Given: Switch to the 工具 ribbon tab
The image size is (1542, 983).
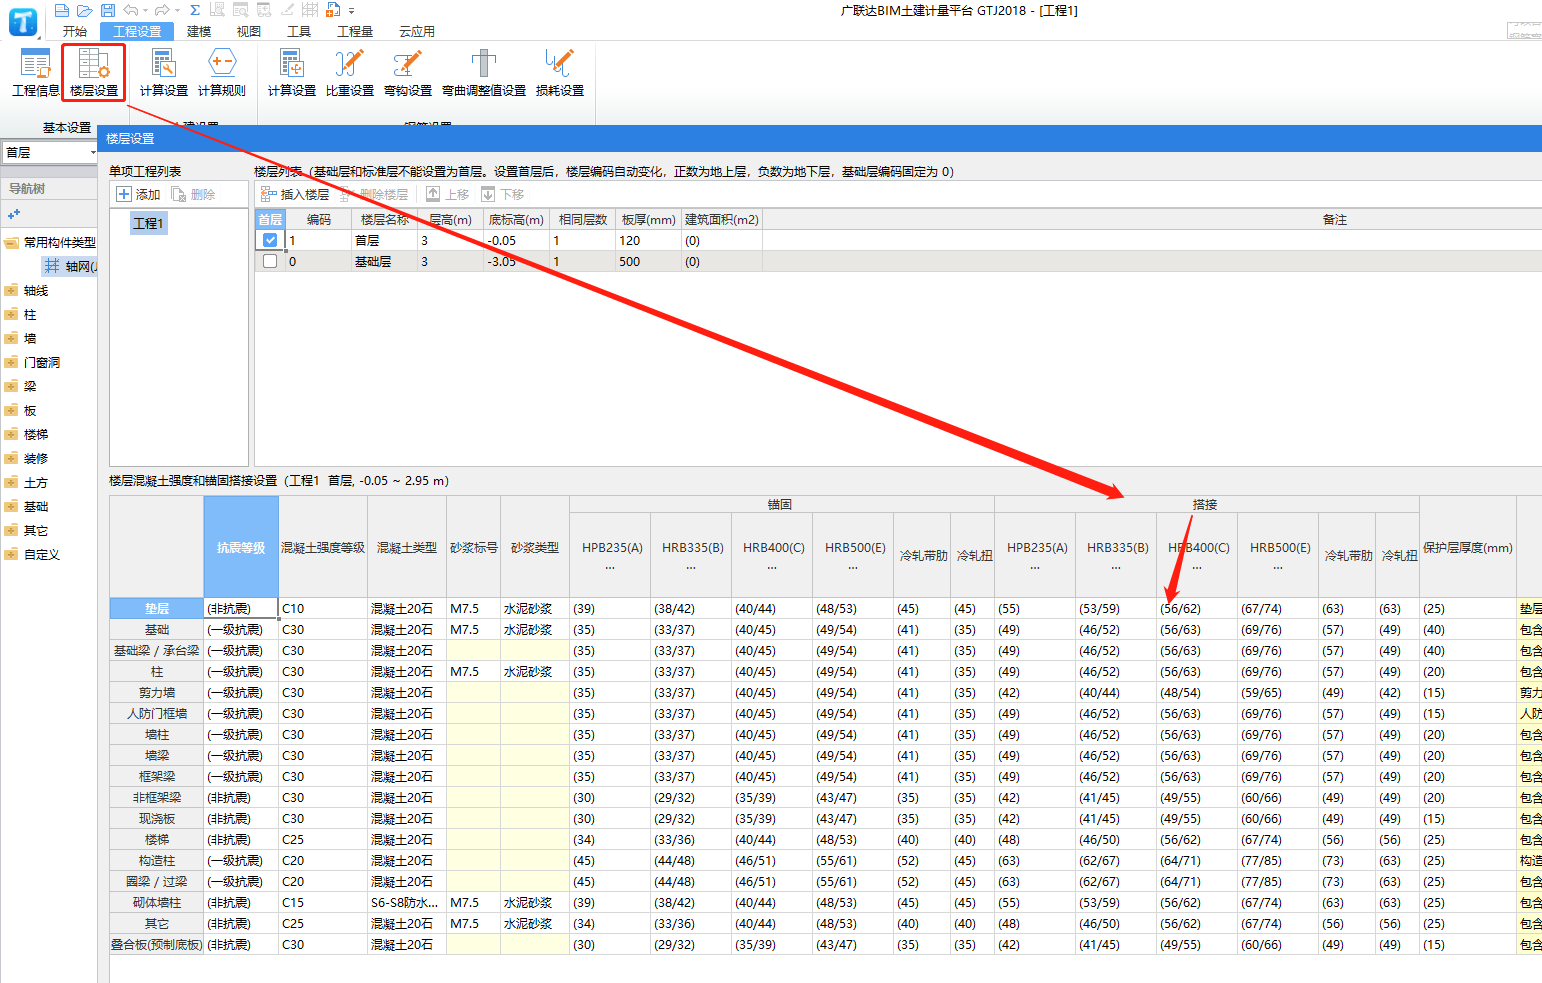Looking at the screenshot, I should point(299,31).
